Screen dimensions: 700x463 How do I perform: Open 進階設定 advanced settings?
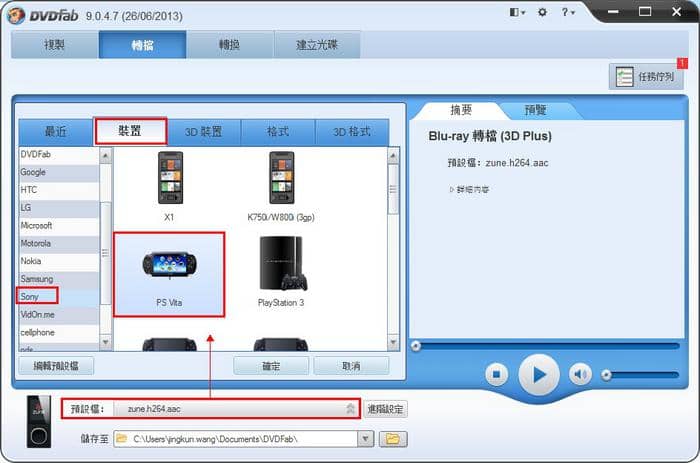pyautogui.click(x=385, y=409)
